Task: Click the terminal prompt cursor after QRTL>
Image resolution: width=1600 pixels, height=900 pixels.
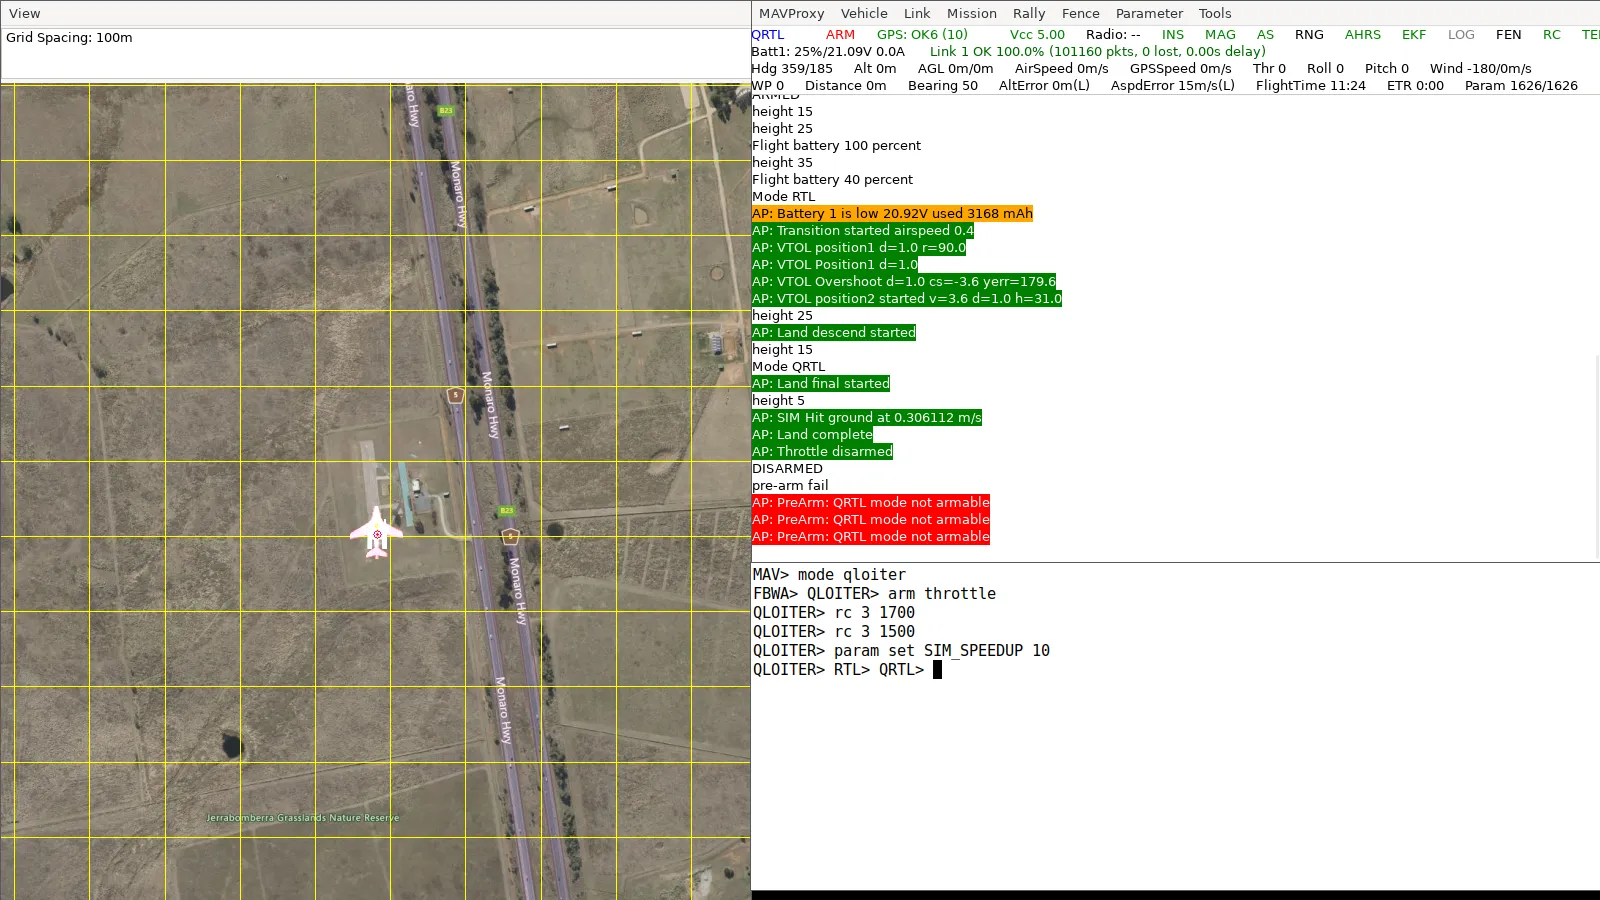Action: pyautogui.click(x=937, y=669)
